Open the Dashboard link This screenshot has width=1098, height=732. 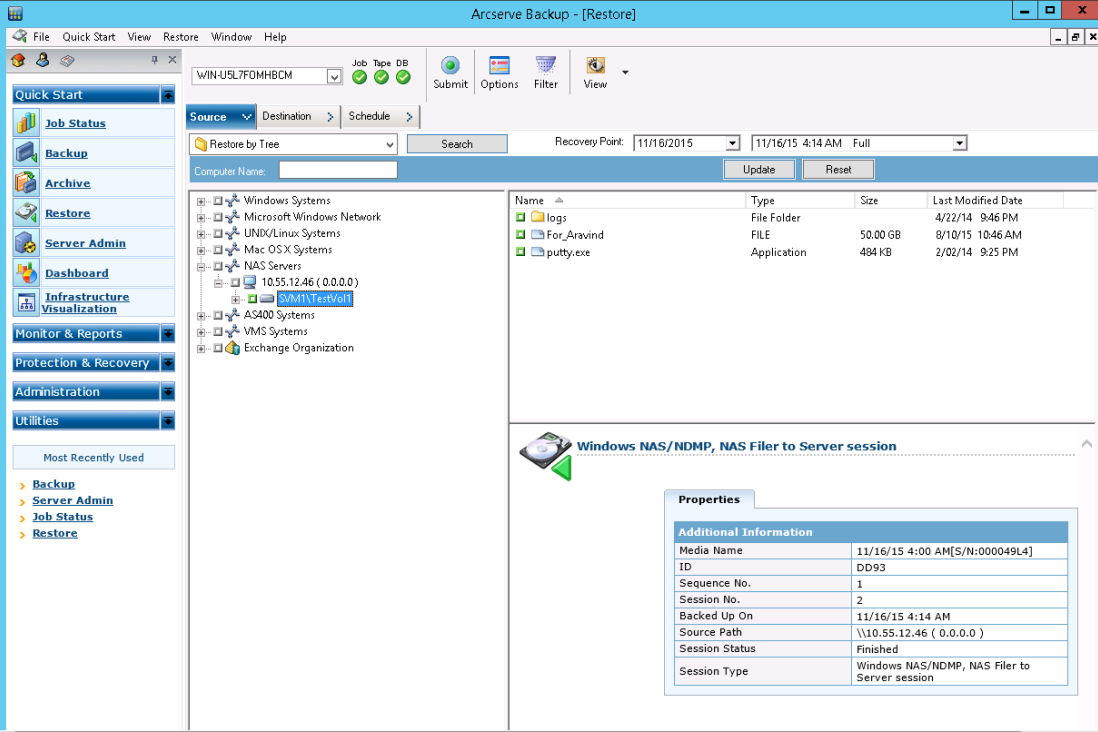(76, 273)
